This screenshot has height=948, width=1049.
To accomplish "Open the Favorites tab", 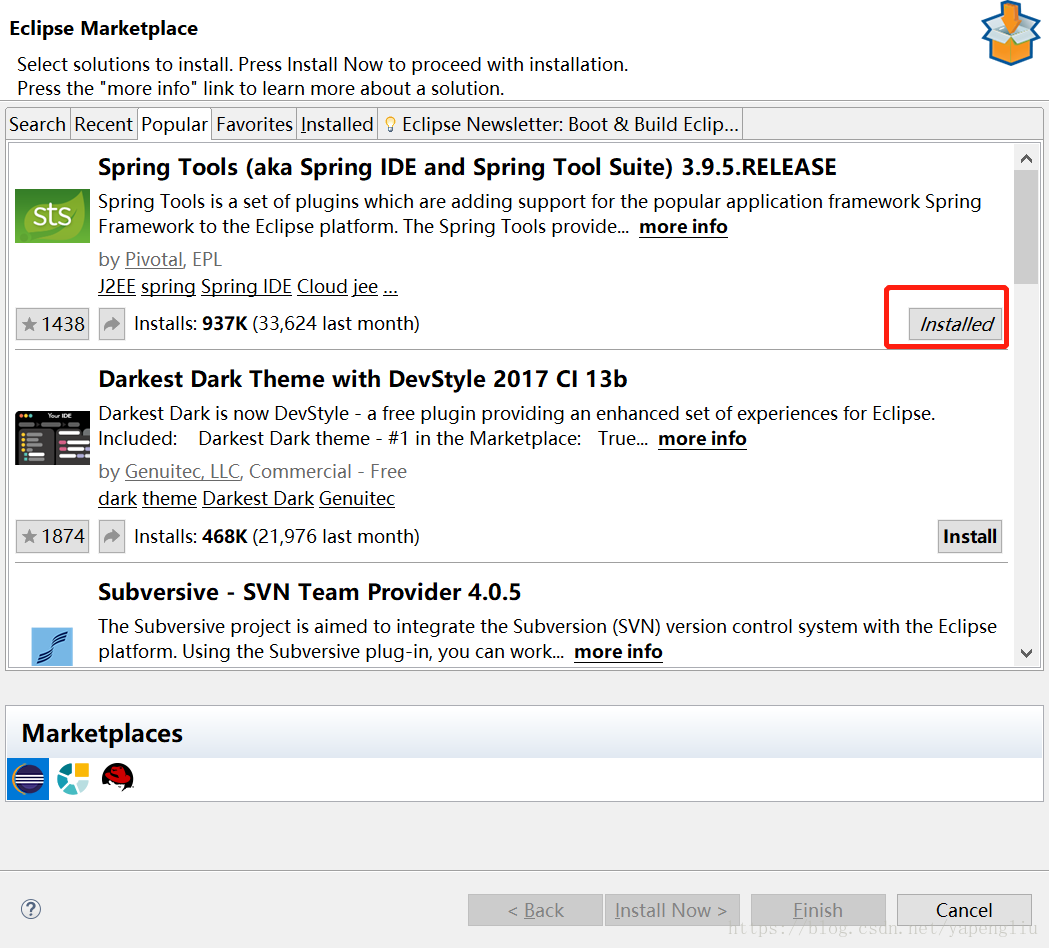I will (254, 124).
